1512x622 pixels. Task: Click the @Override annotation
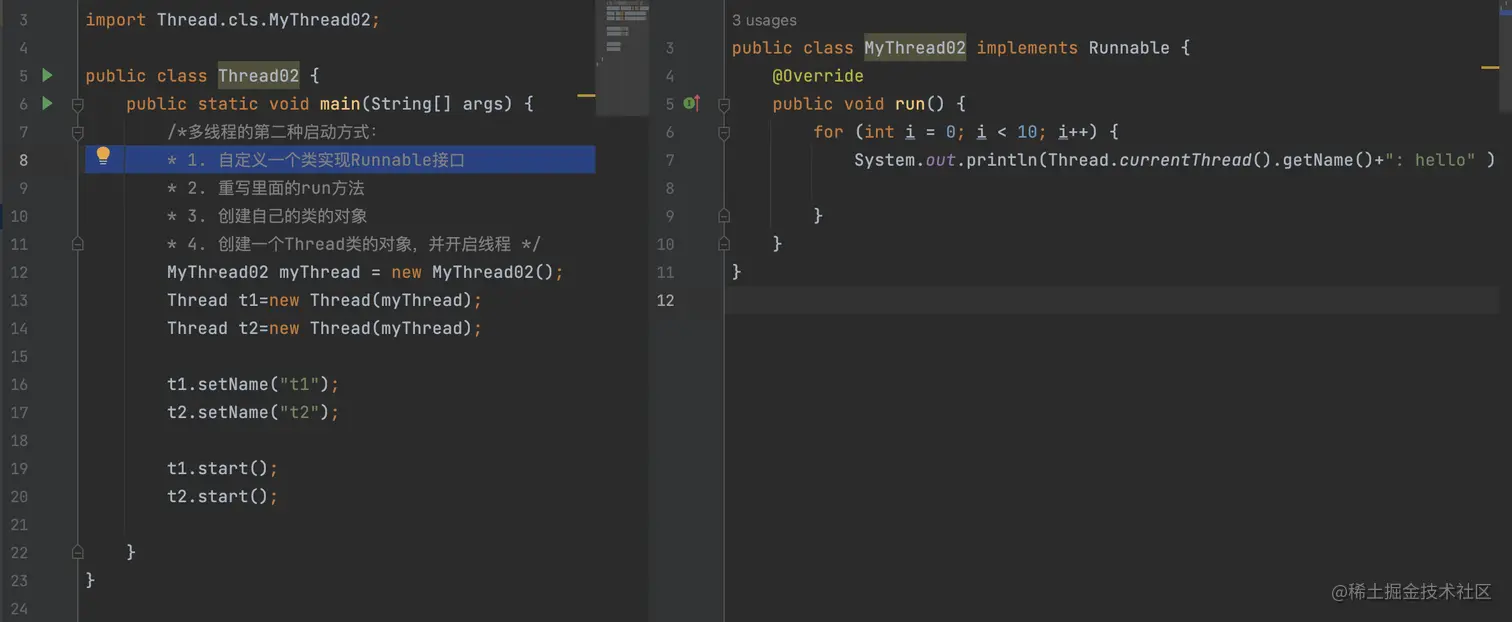pos(818,76)
